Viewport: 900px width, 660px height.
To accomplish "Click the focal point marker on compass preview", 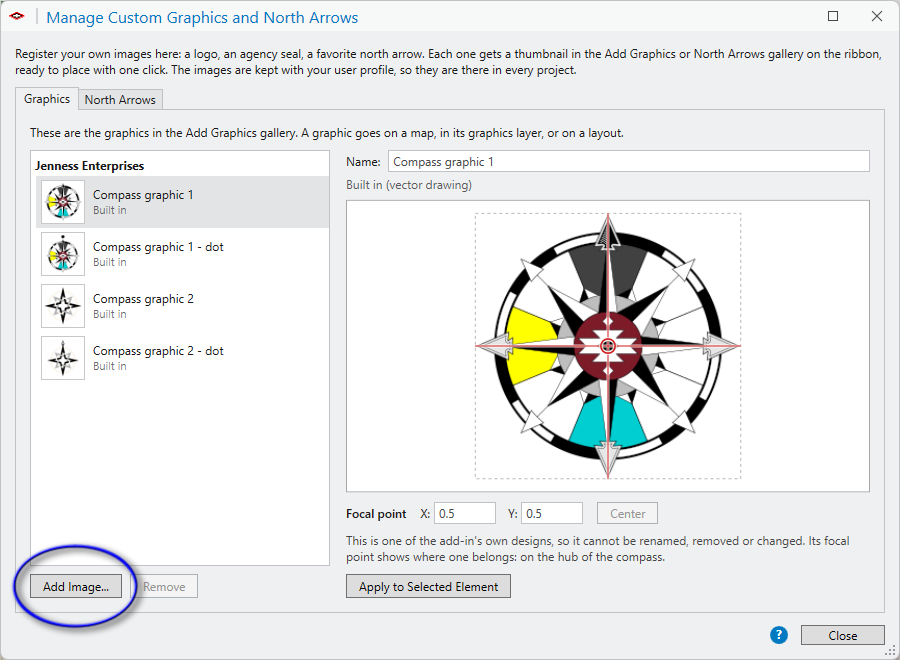I will (x=608, y=346).
